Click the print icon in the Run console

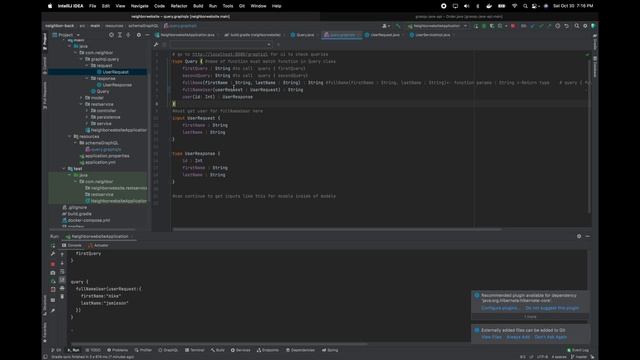click(x=62, y=288)
